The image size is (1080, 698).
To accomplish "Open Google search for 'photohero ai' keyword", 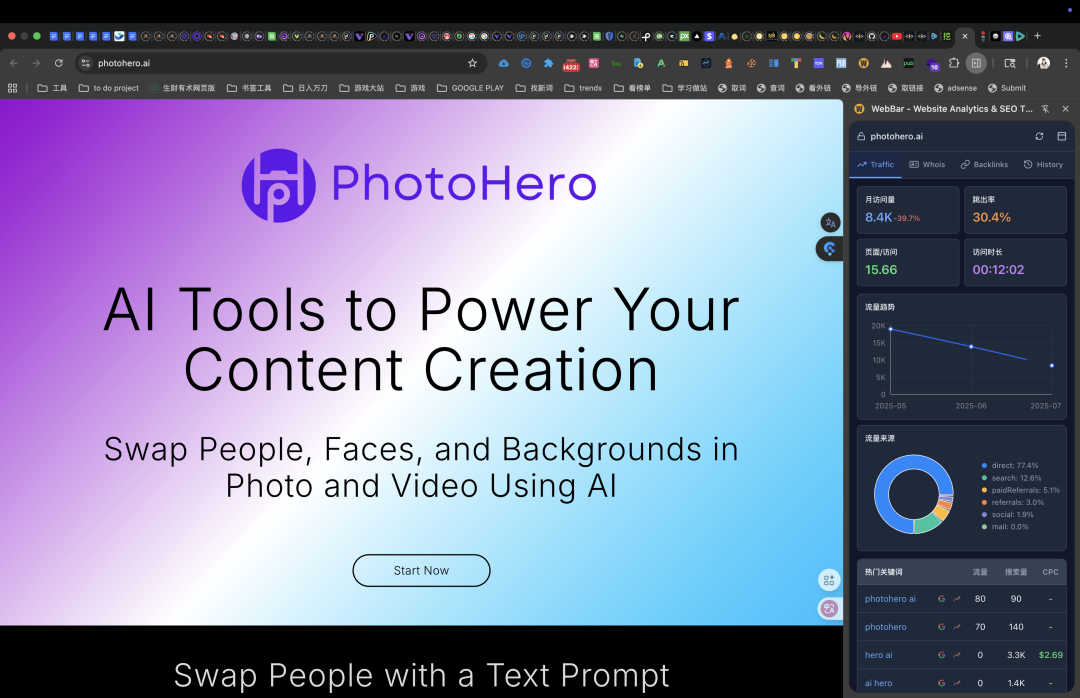I will 942,599.
